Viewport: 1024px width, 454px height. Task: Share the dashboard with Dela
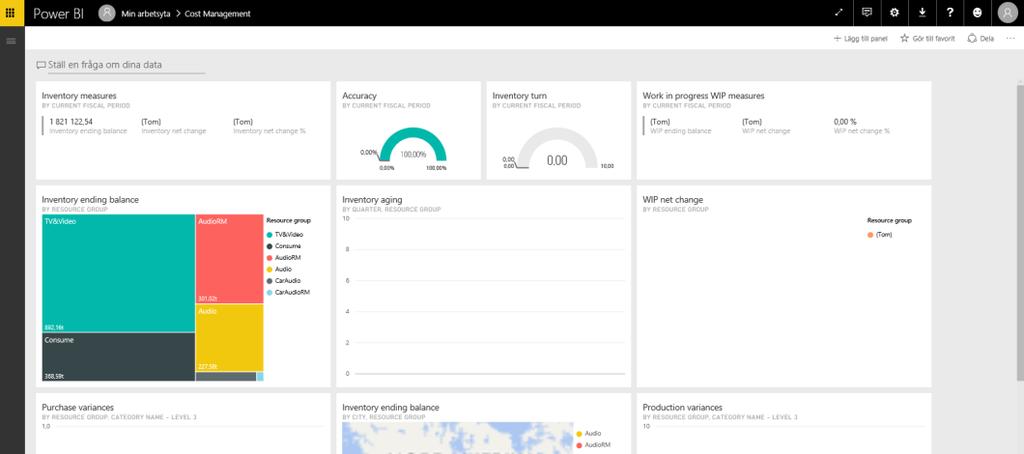click(980, 39)
